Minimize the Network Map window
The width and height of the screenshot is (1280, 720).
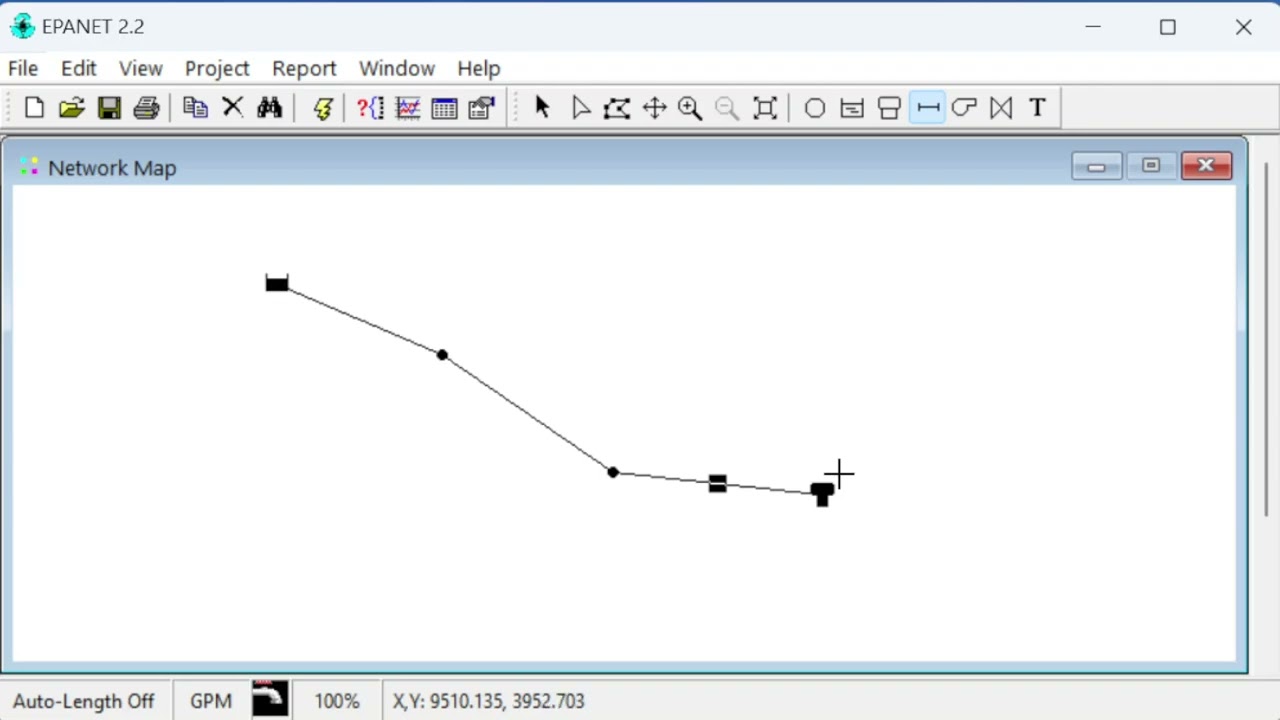pyautogui.click(x=1096, y=166)
